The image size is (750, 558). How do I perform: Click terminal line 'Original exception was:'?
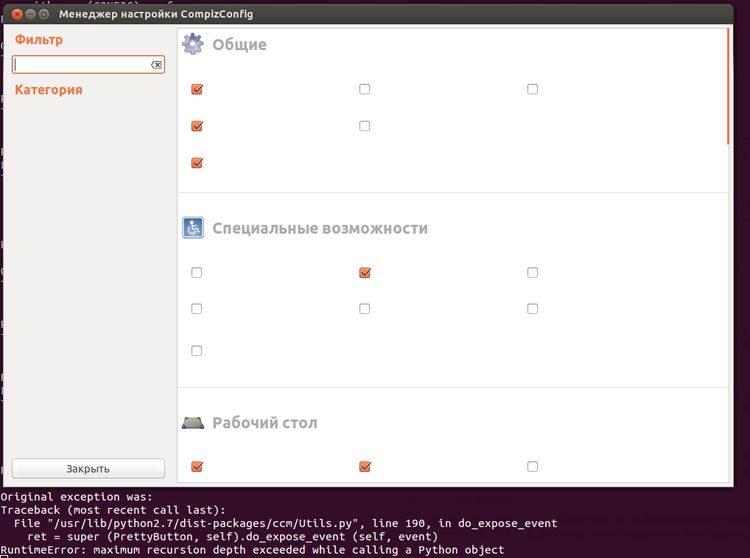click(77, 497)
